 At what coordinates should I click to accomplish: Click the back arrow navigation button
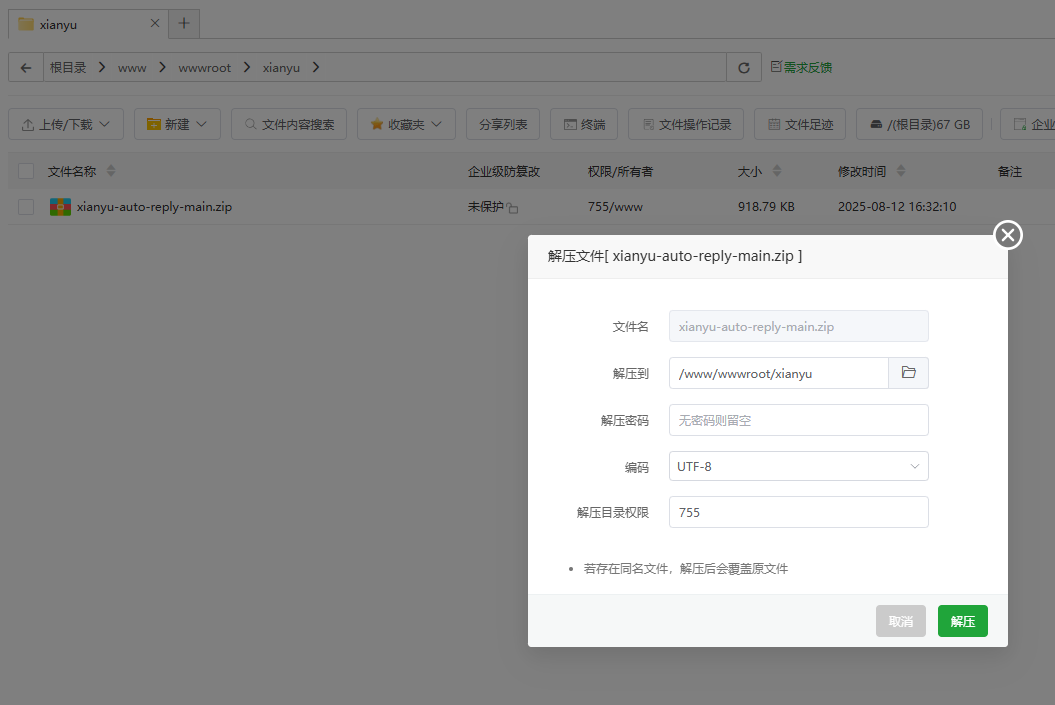click(x=26, y=67)
